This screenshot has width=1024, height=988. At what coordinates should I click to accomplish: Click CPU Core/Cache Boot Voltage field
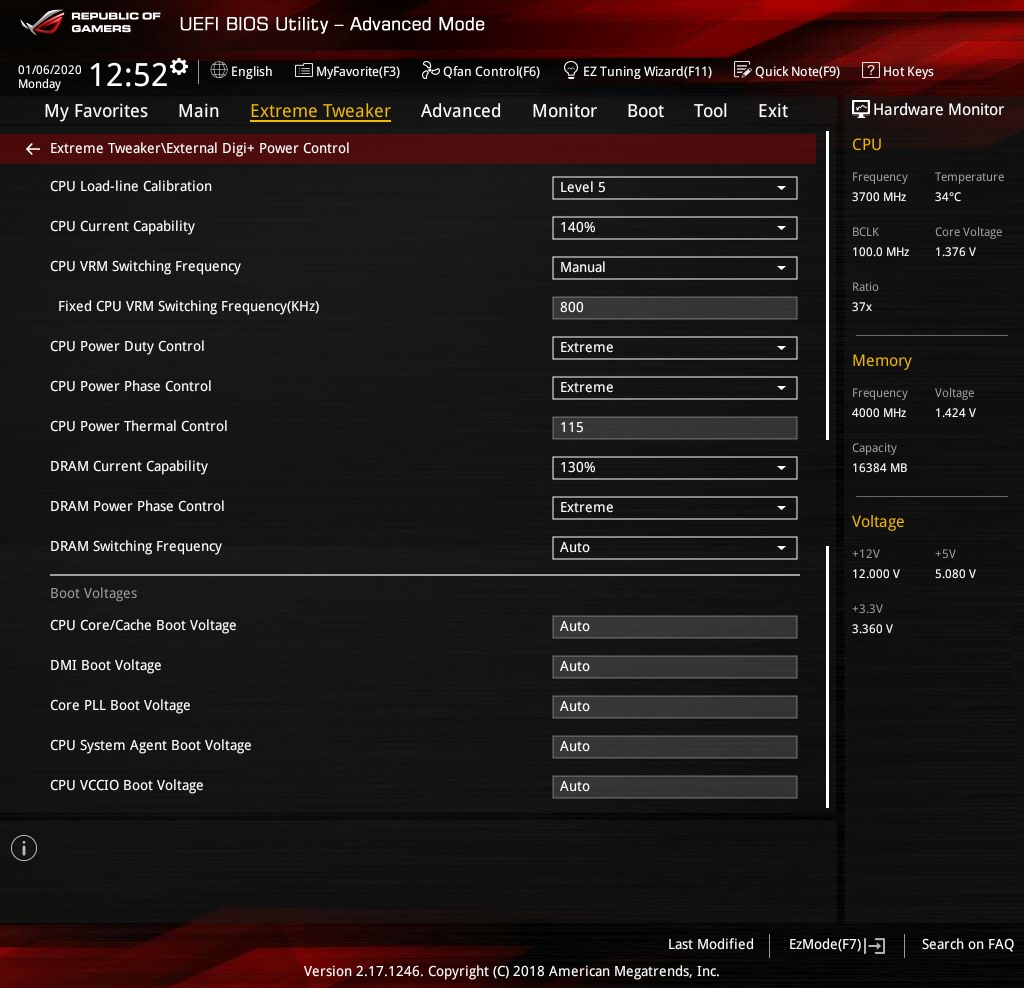pyautogui.click(x=675, y=627)
